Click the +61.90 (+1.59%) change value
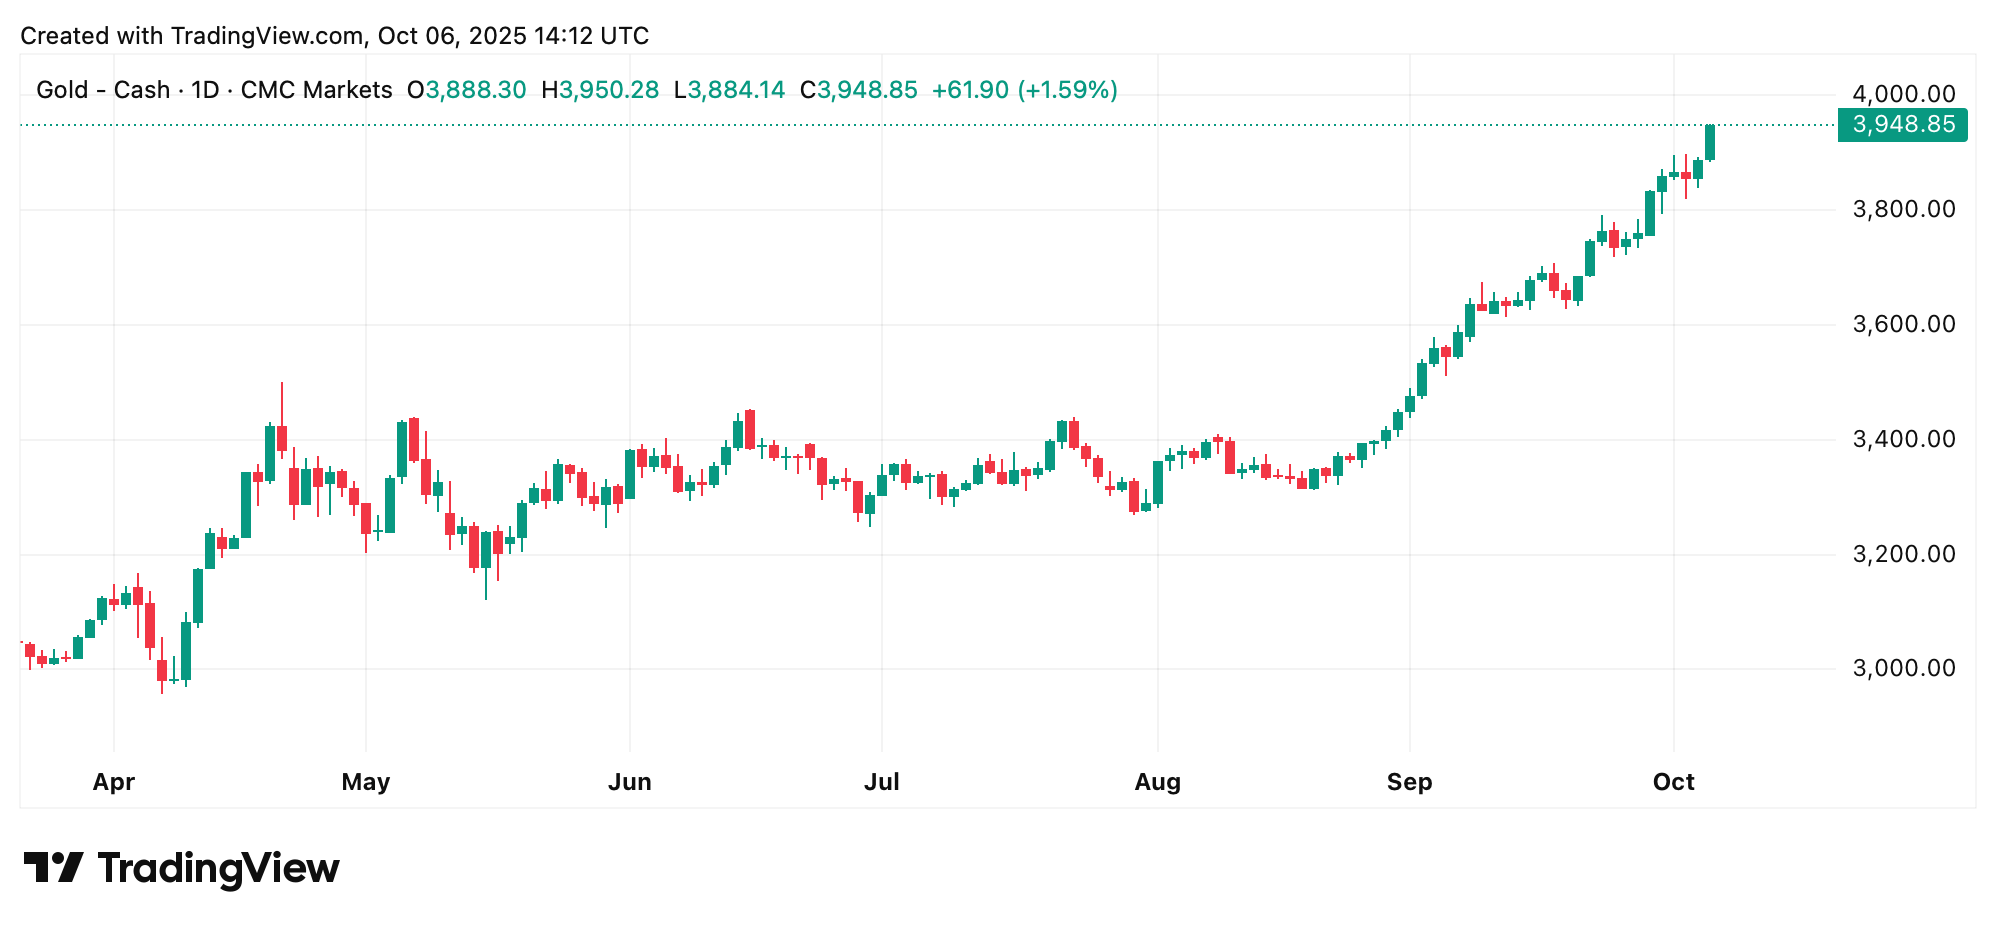Viewport: 1996px width, 928px height. [x=1024, y=90]
